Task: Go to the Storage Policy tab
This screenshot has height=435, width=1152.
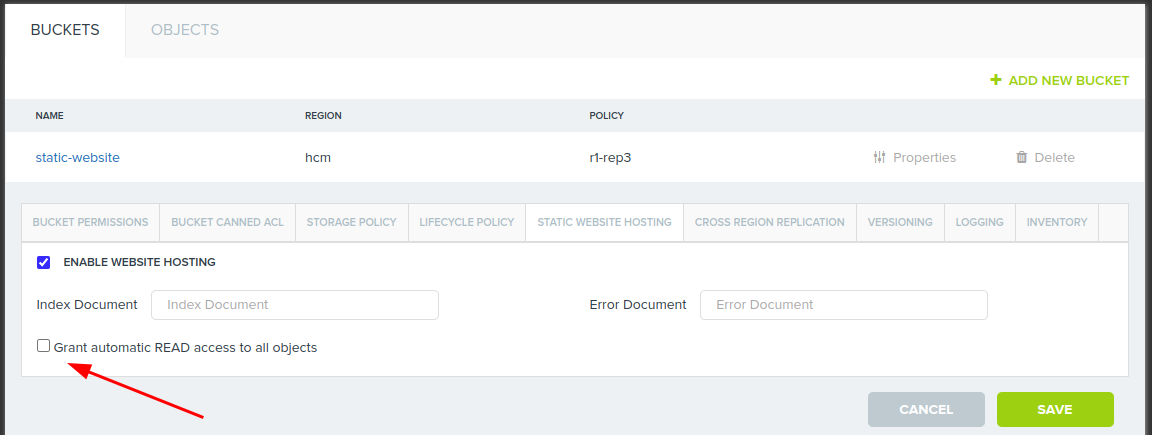Action: pyautogui.click(x=351, y=222)
